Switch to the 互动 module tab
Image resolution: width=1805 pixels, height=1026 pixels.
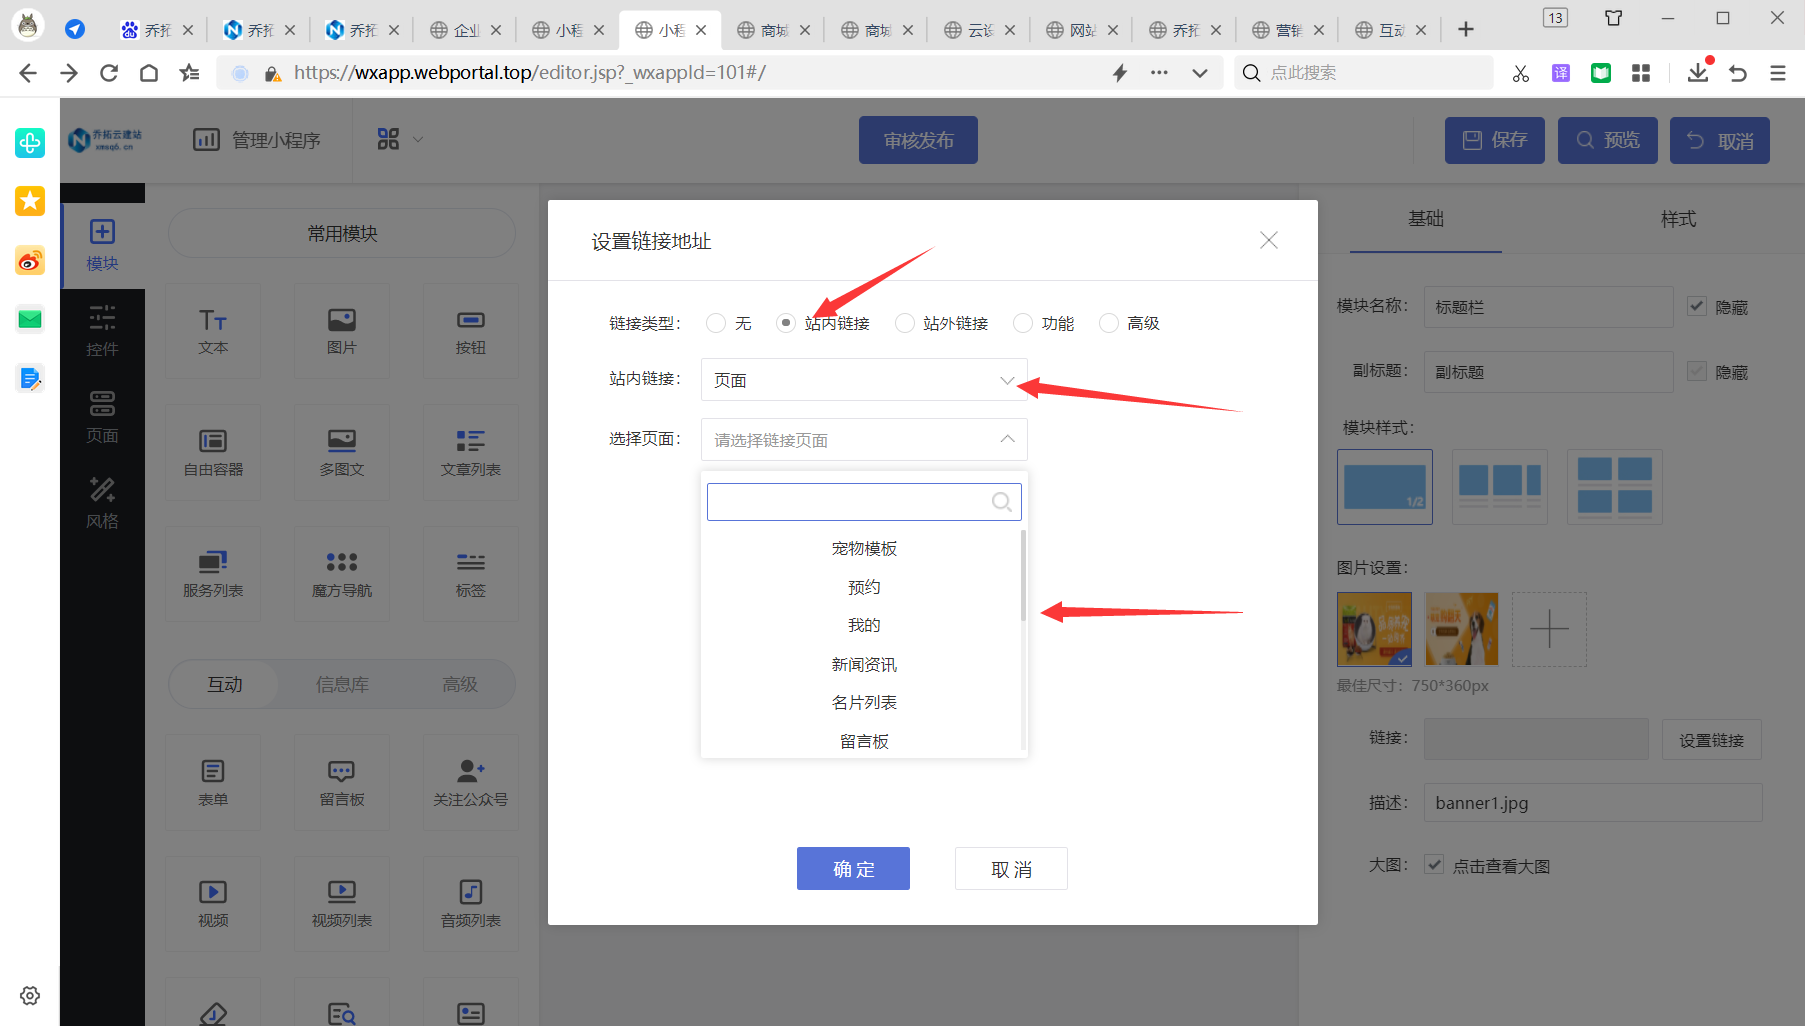coord(225,684)
